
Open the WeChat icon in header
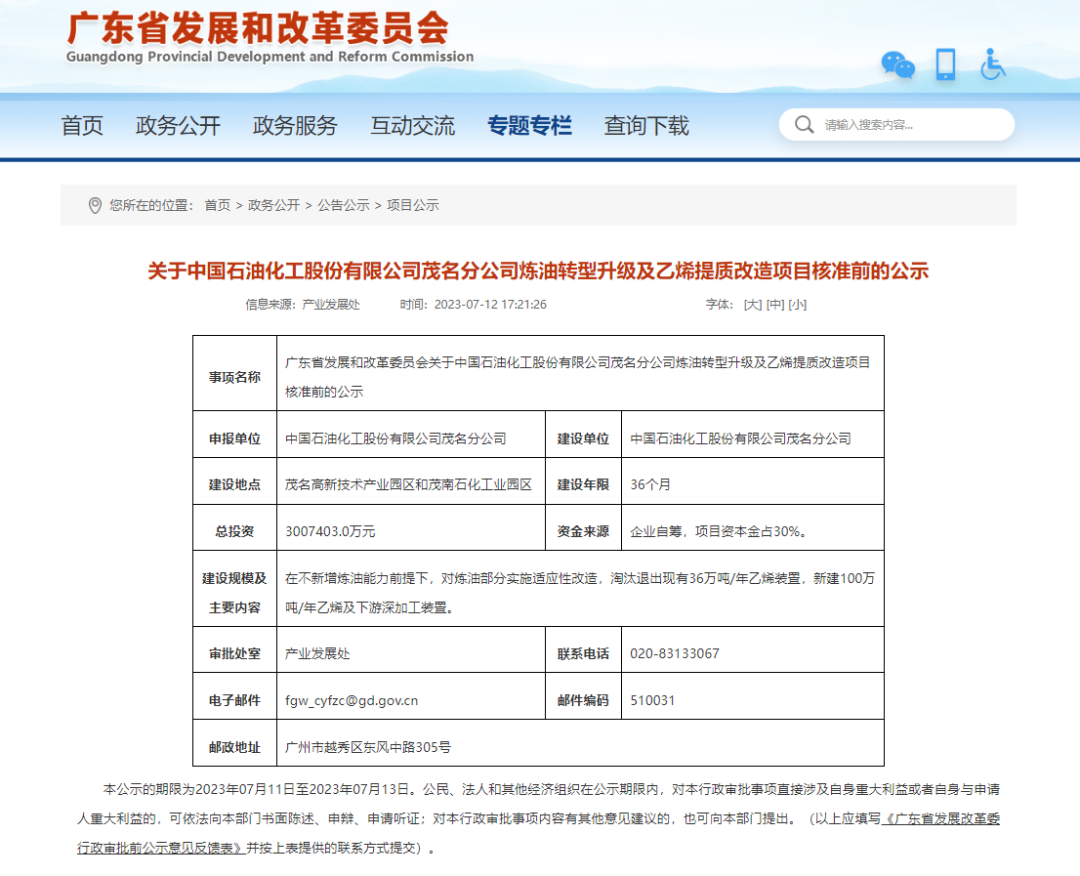tap(897, 65)
